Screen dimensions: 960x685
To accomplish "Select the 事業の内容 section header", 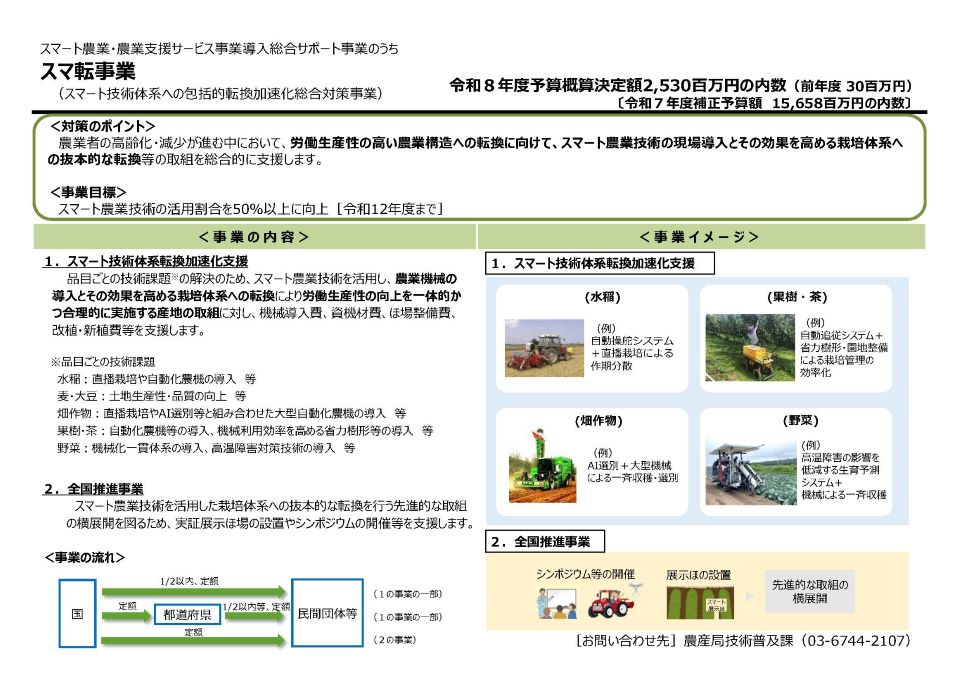I will click(254, 237).
